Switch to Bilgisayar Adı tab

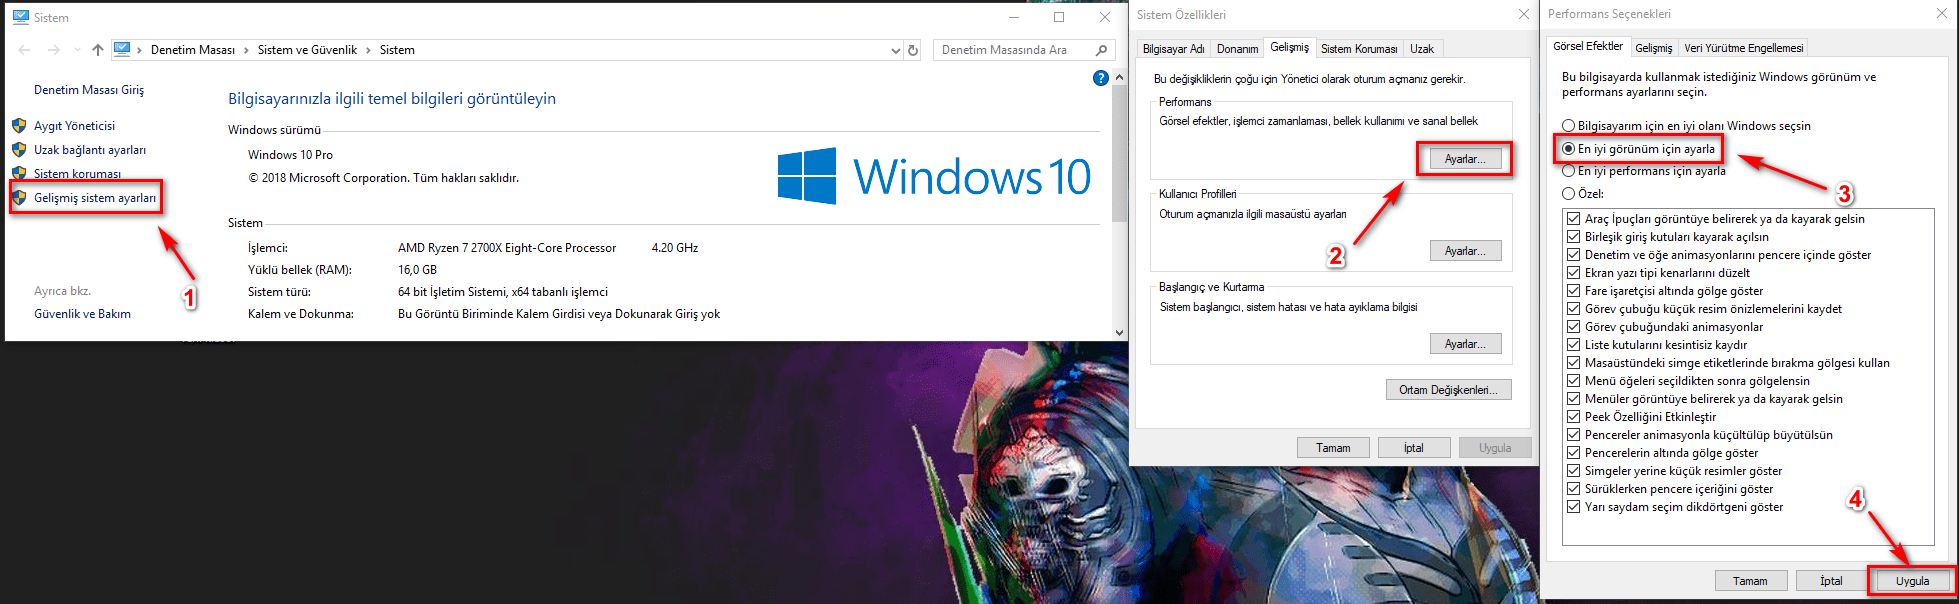[1173, 49]
